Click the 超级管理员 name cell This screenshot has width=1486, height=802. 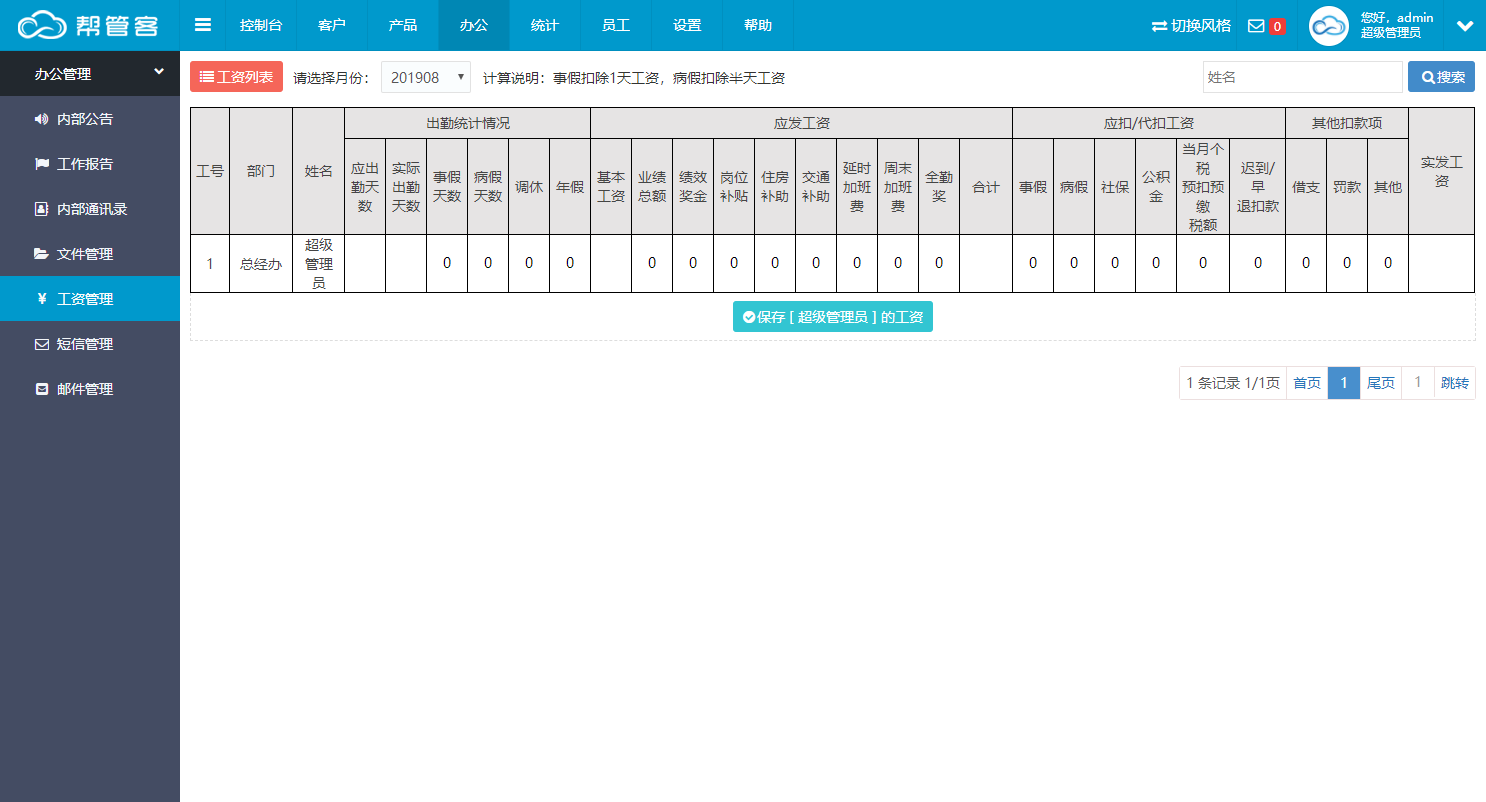[319, 264]
